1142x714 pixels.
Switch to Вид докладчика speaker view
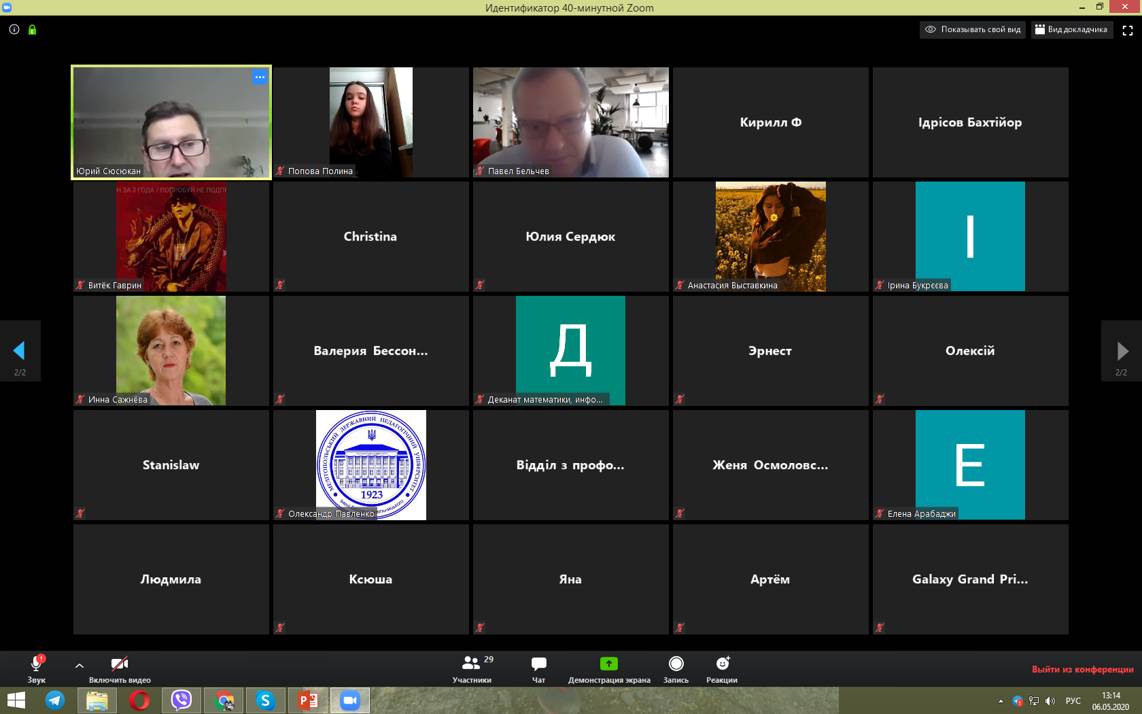pos(1071,30)
